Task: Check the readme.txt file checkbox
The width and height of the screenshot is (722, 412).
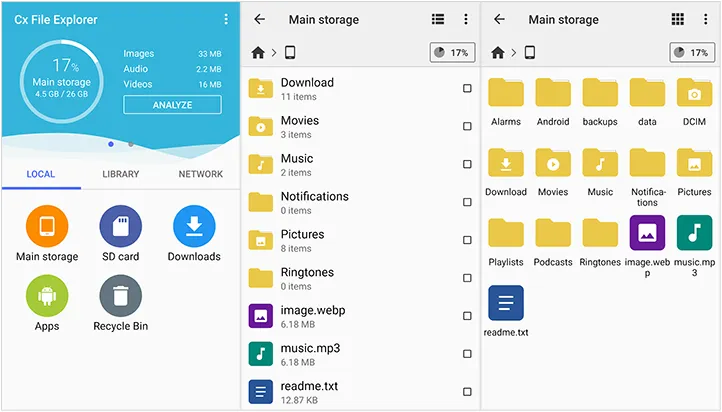Action: (x=467, y=392)
